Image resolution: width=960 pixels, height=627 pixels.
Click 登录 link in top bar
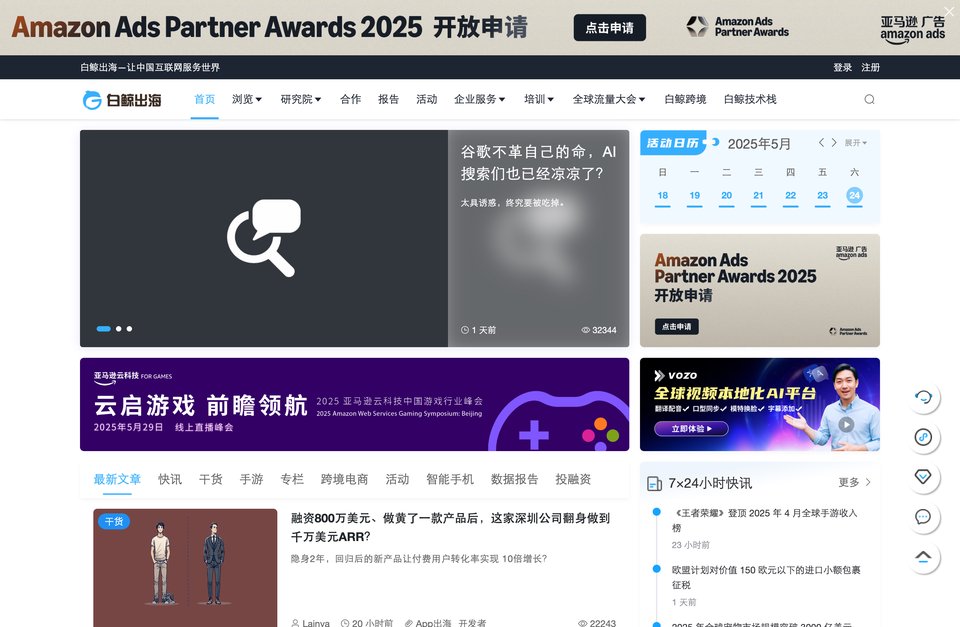coord(842,67)
